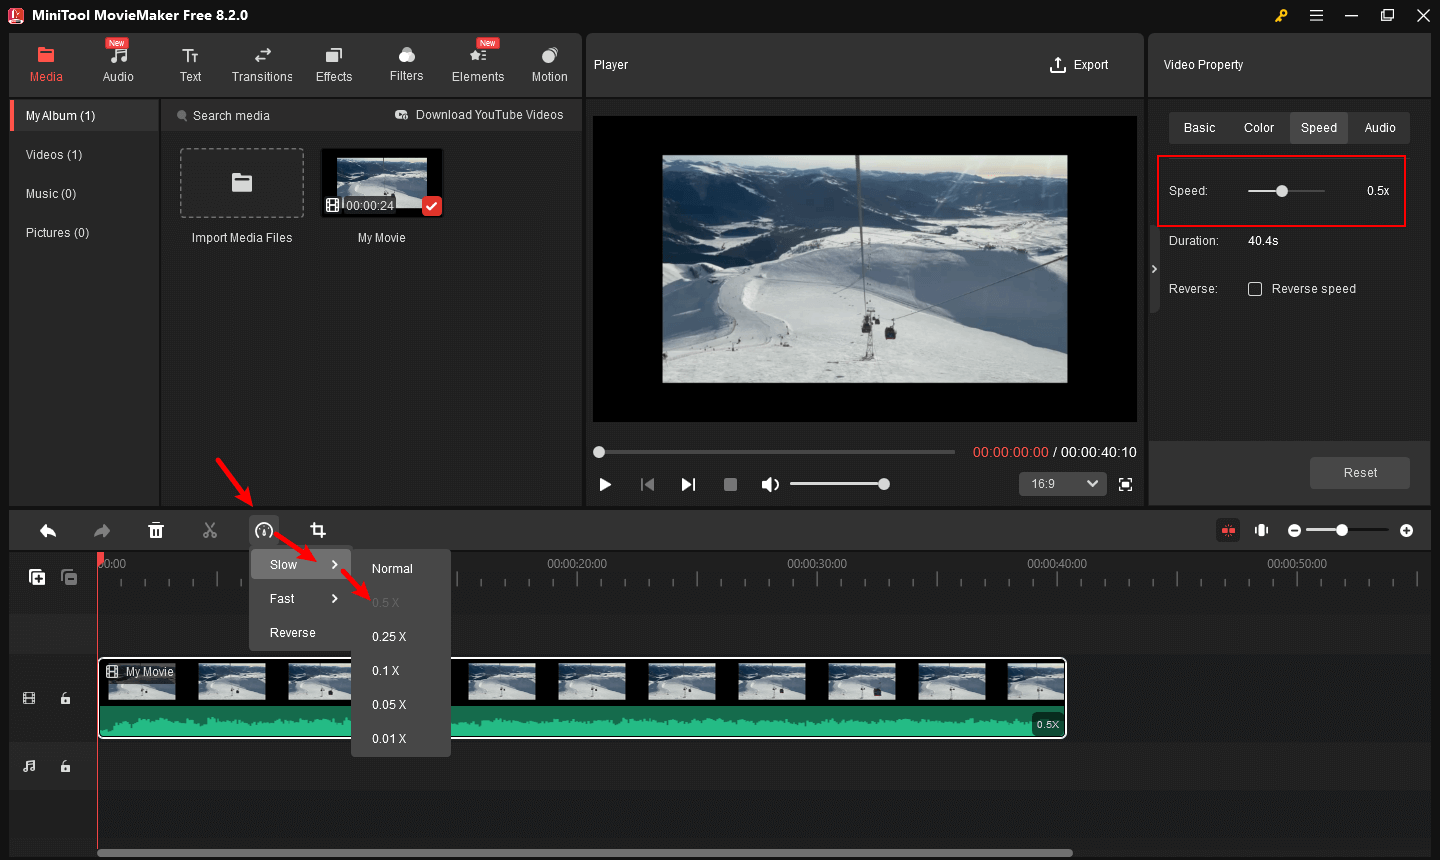Select the My Movie media thumbnail
This screenshot has height=860, width=1440.
pos(382,183)
